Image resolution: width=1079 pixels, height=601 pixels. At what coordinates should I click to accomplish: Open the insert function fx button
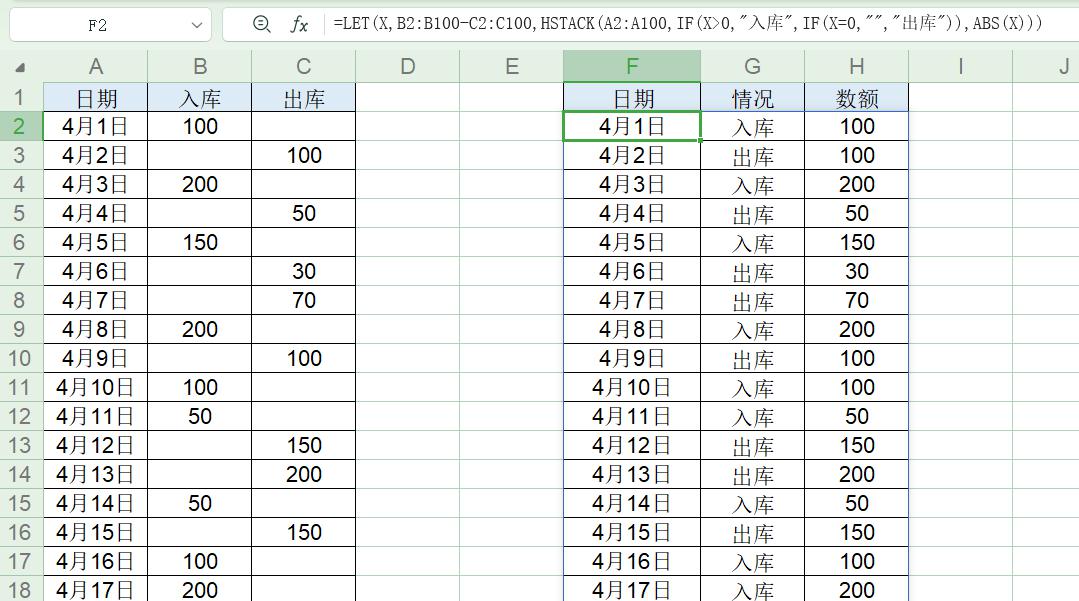(299, 25)
